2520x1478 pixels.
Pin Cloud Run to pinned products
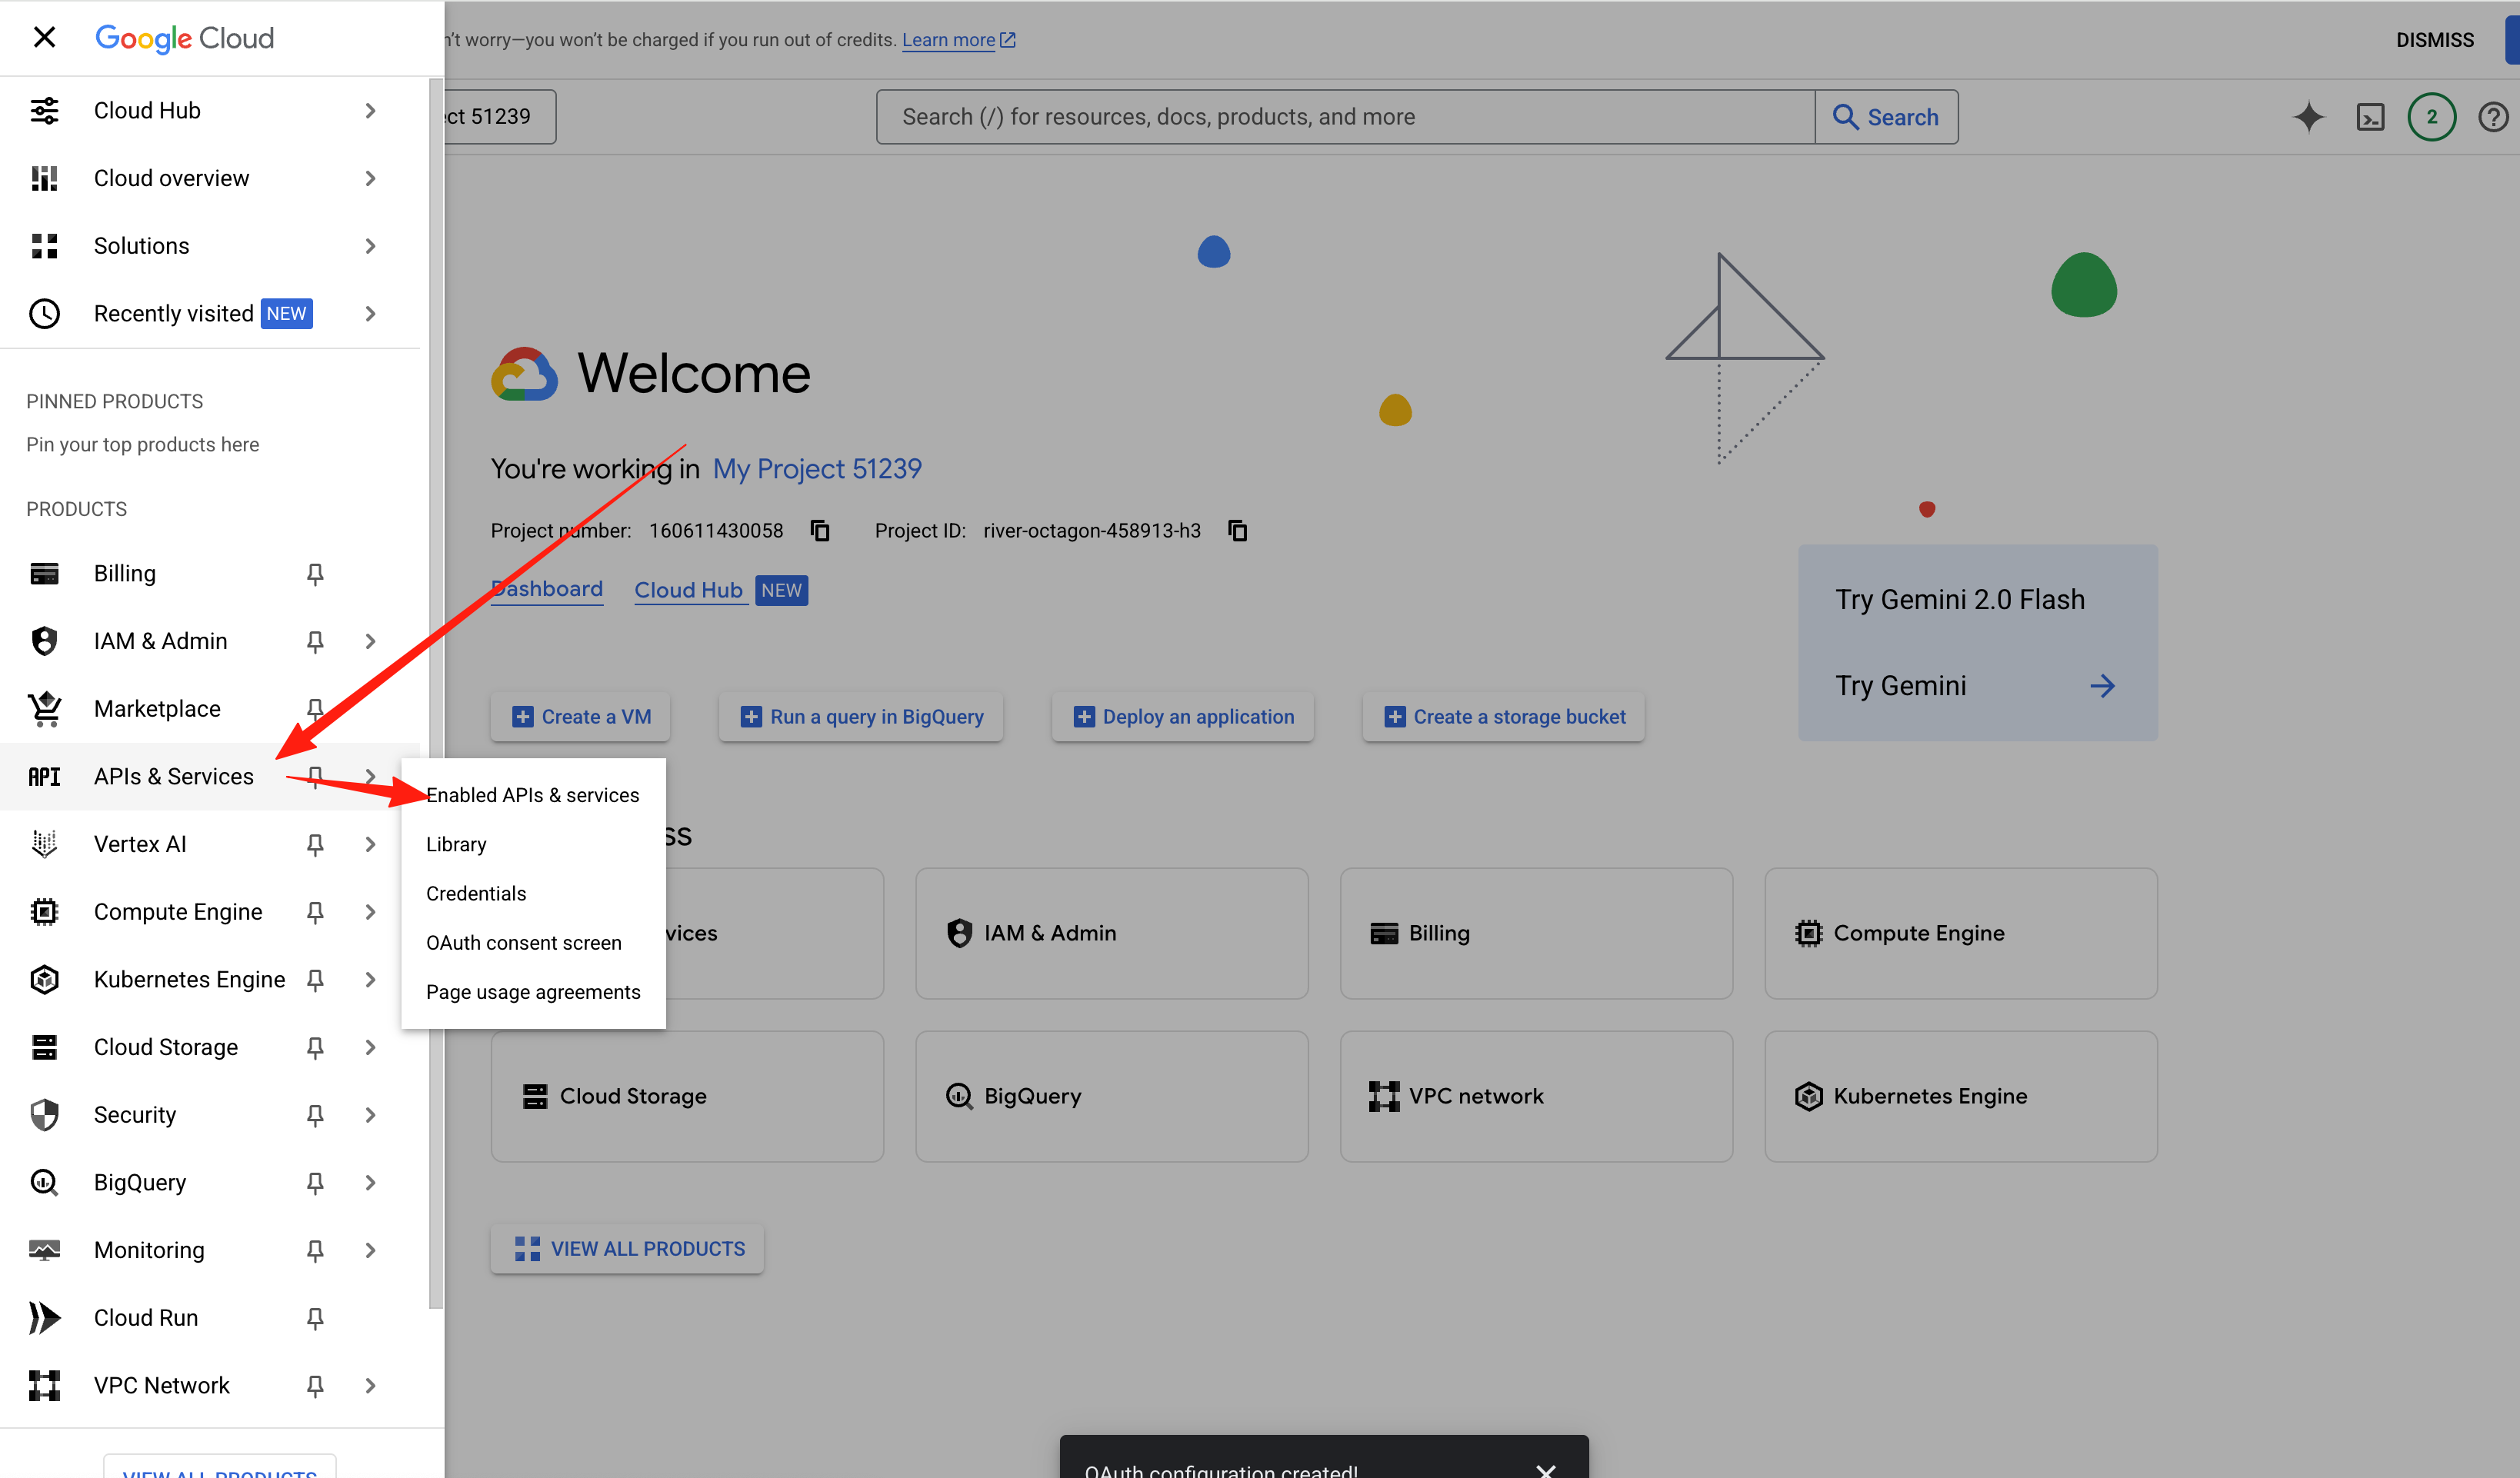pos(315,1319)
